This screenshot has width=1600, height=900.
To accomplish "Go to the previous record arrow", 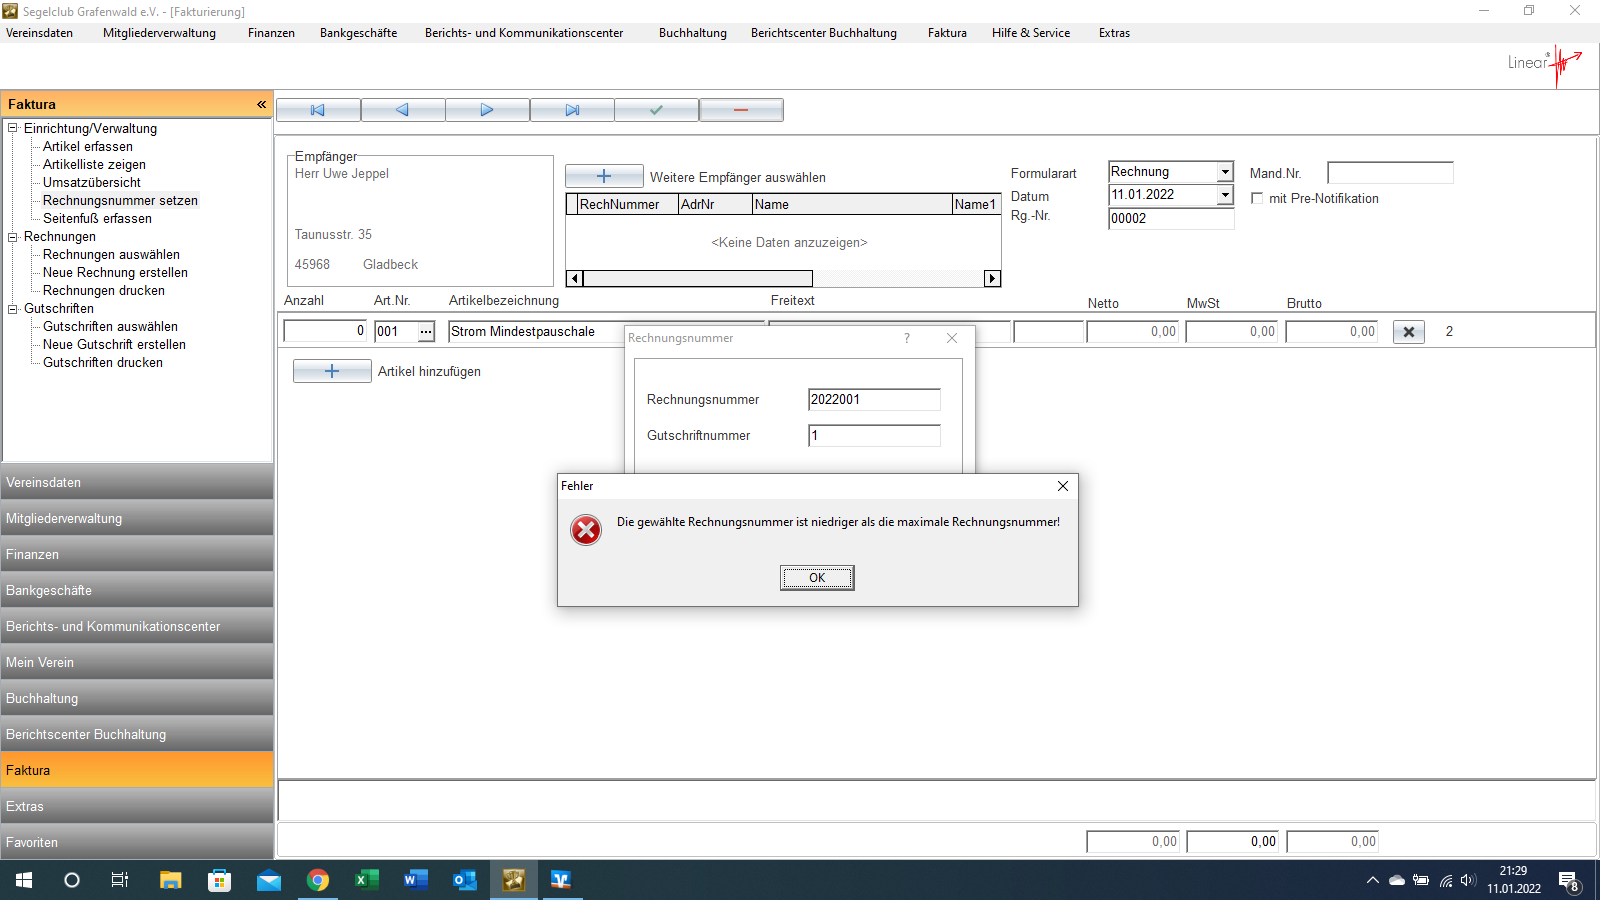I will 402,110.
